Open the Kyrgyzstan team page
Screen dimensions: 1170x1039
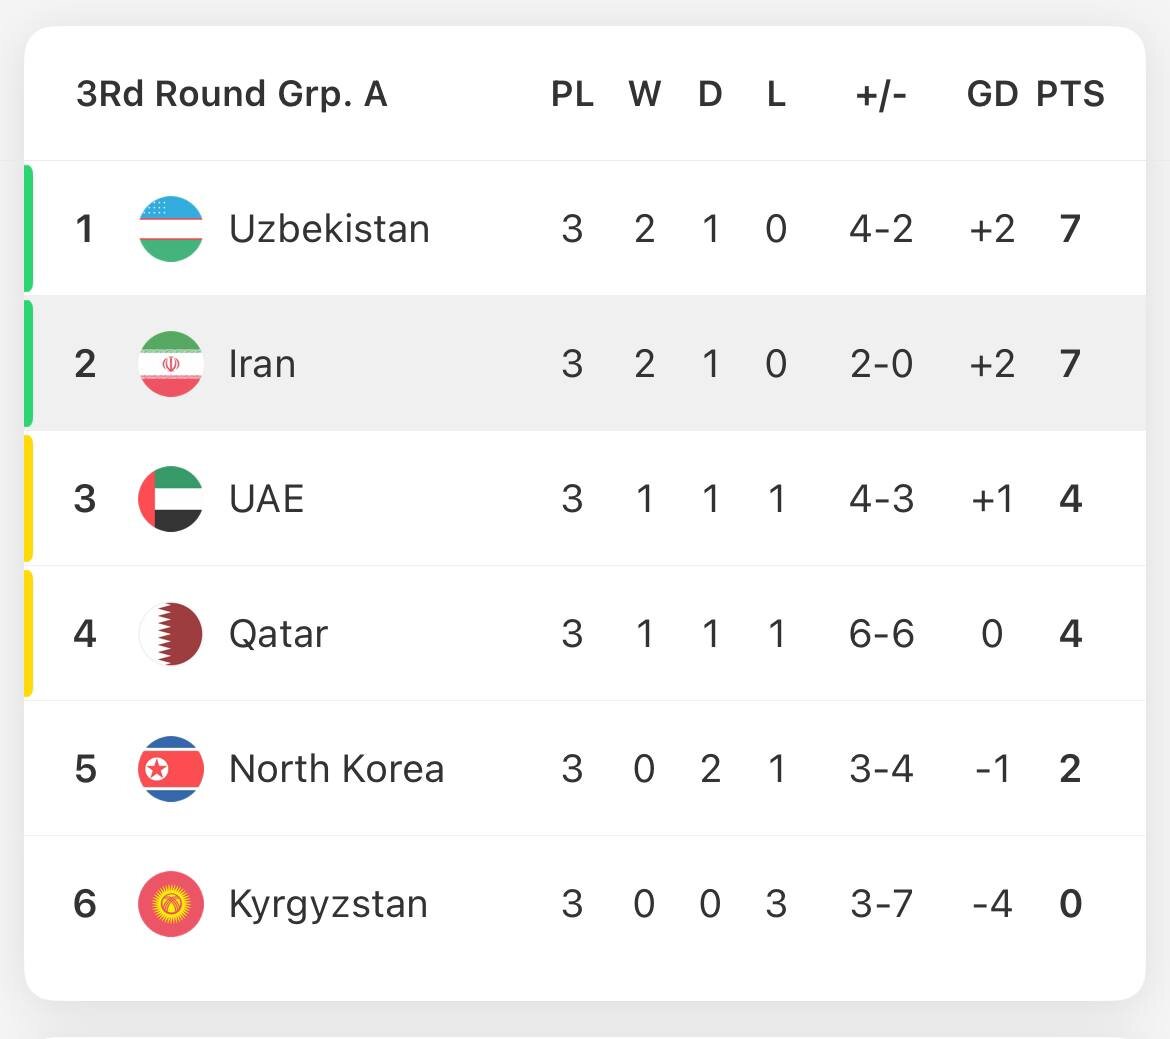click(x=328, y=904)
